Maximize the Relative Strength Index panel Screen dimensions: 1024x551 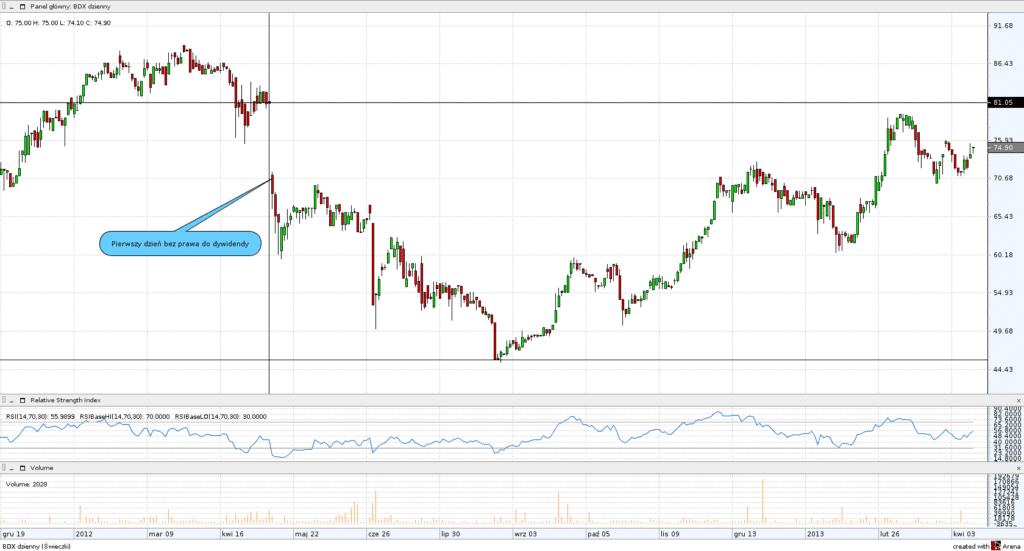click(x=22, y=399)
